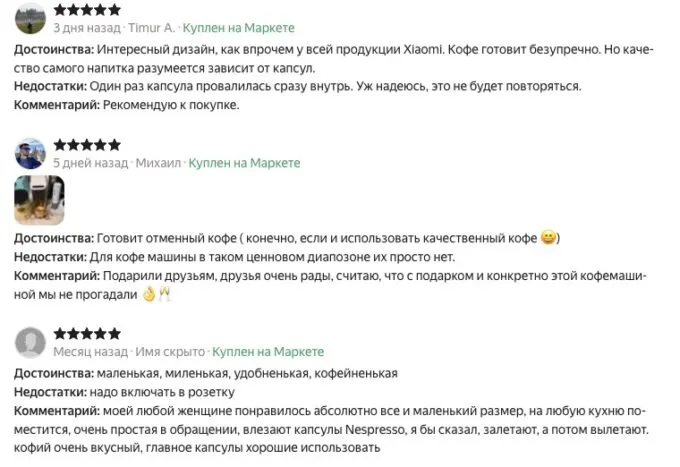680x467 pixels.
Task: Click the '3 дня назад' date
Action: tap(87, 28)
